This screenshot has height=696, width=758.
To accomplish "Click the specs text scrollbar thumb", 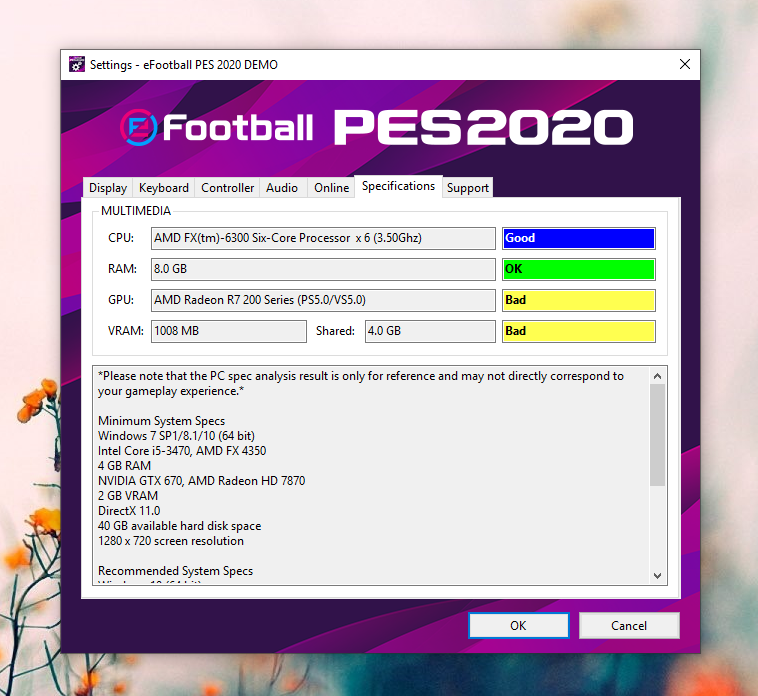I will click(657, 435).
